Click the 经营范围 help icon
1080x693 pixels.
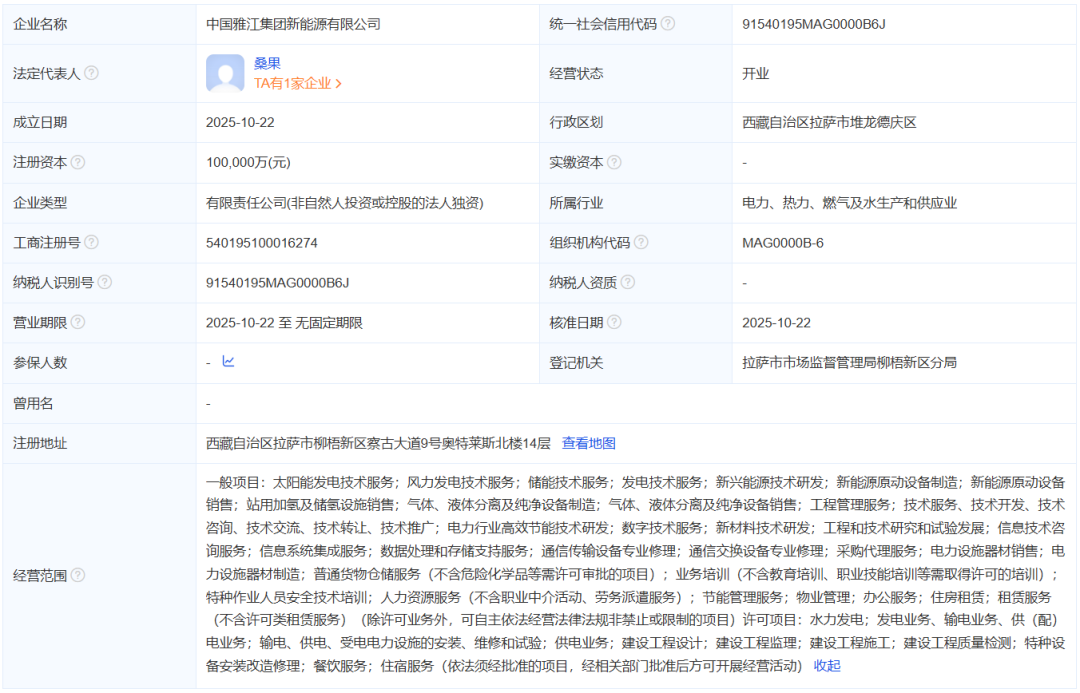pyautogui.click(x=78, y=575)
